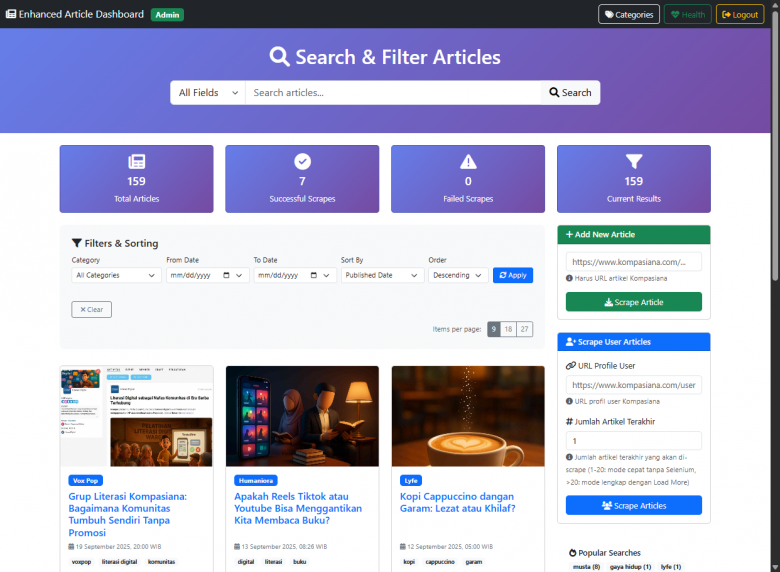Viewport: 780px width, 572px height.
Task: Click the magnifier icon in the page heading
Action: pos(280,57)
